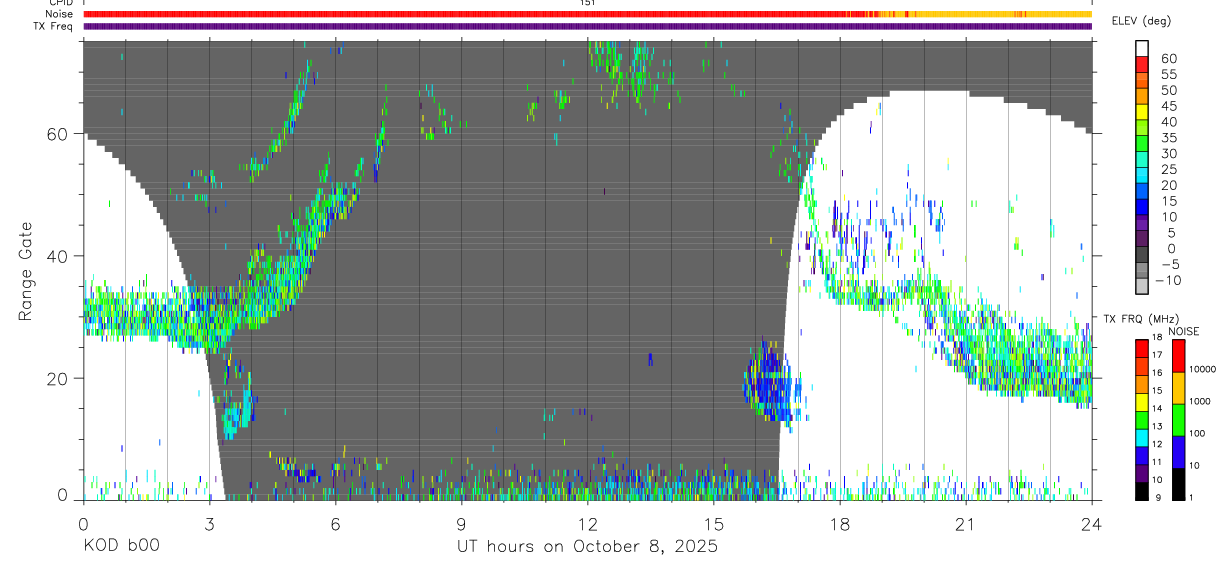Click the "25" value on ELEV scale

tap(1168, 169)
